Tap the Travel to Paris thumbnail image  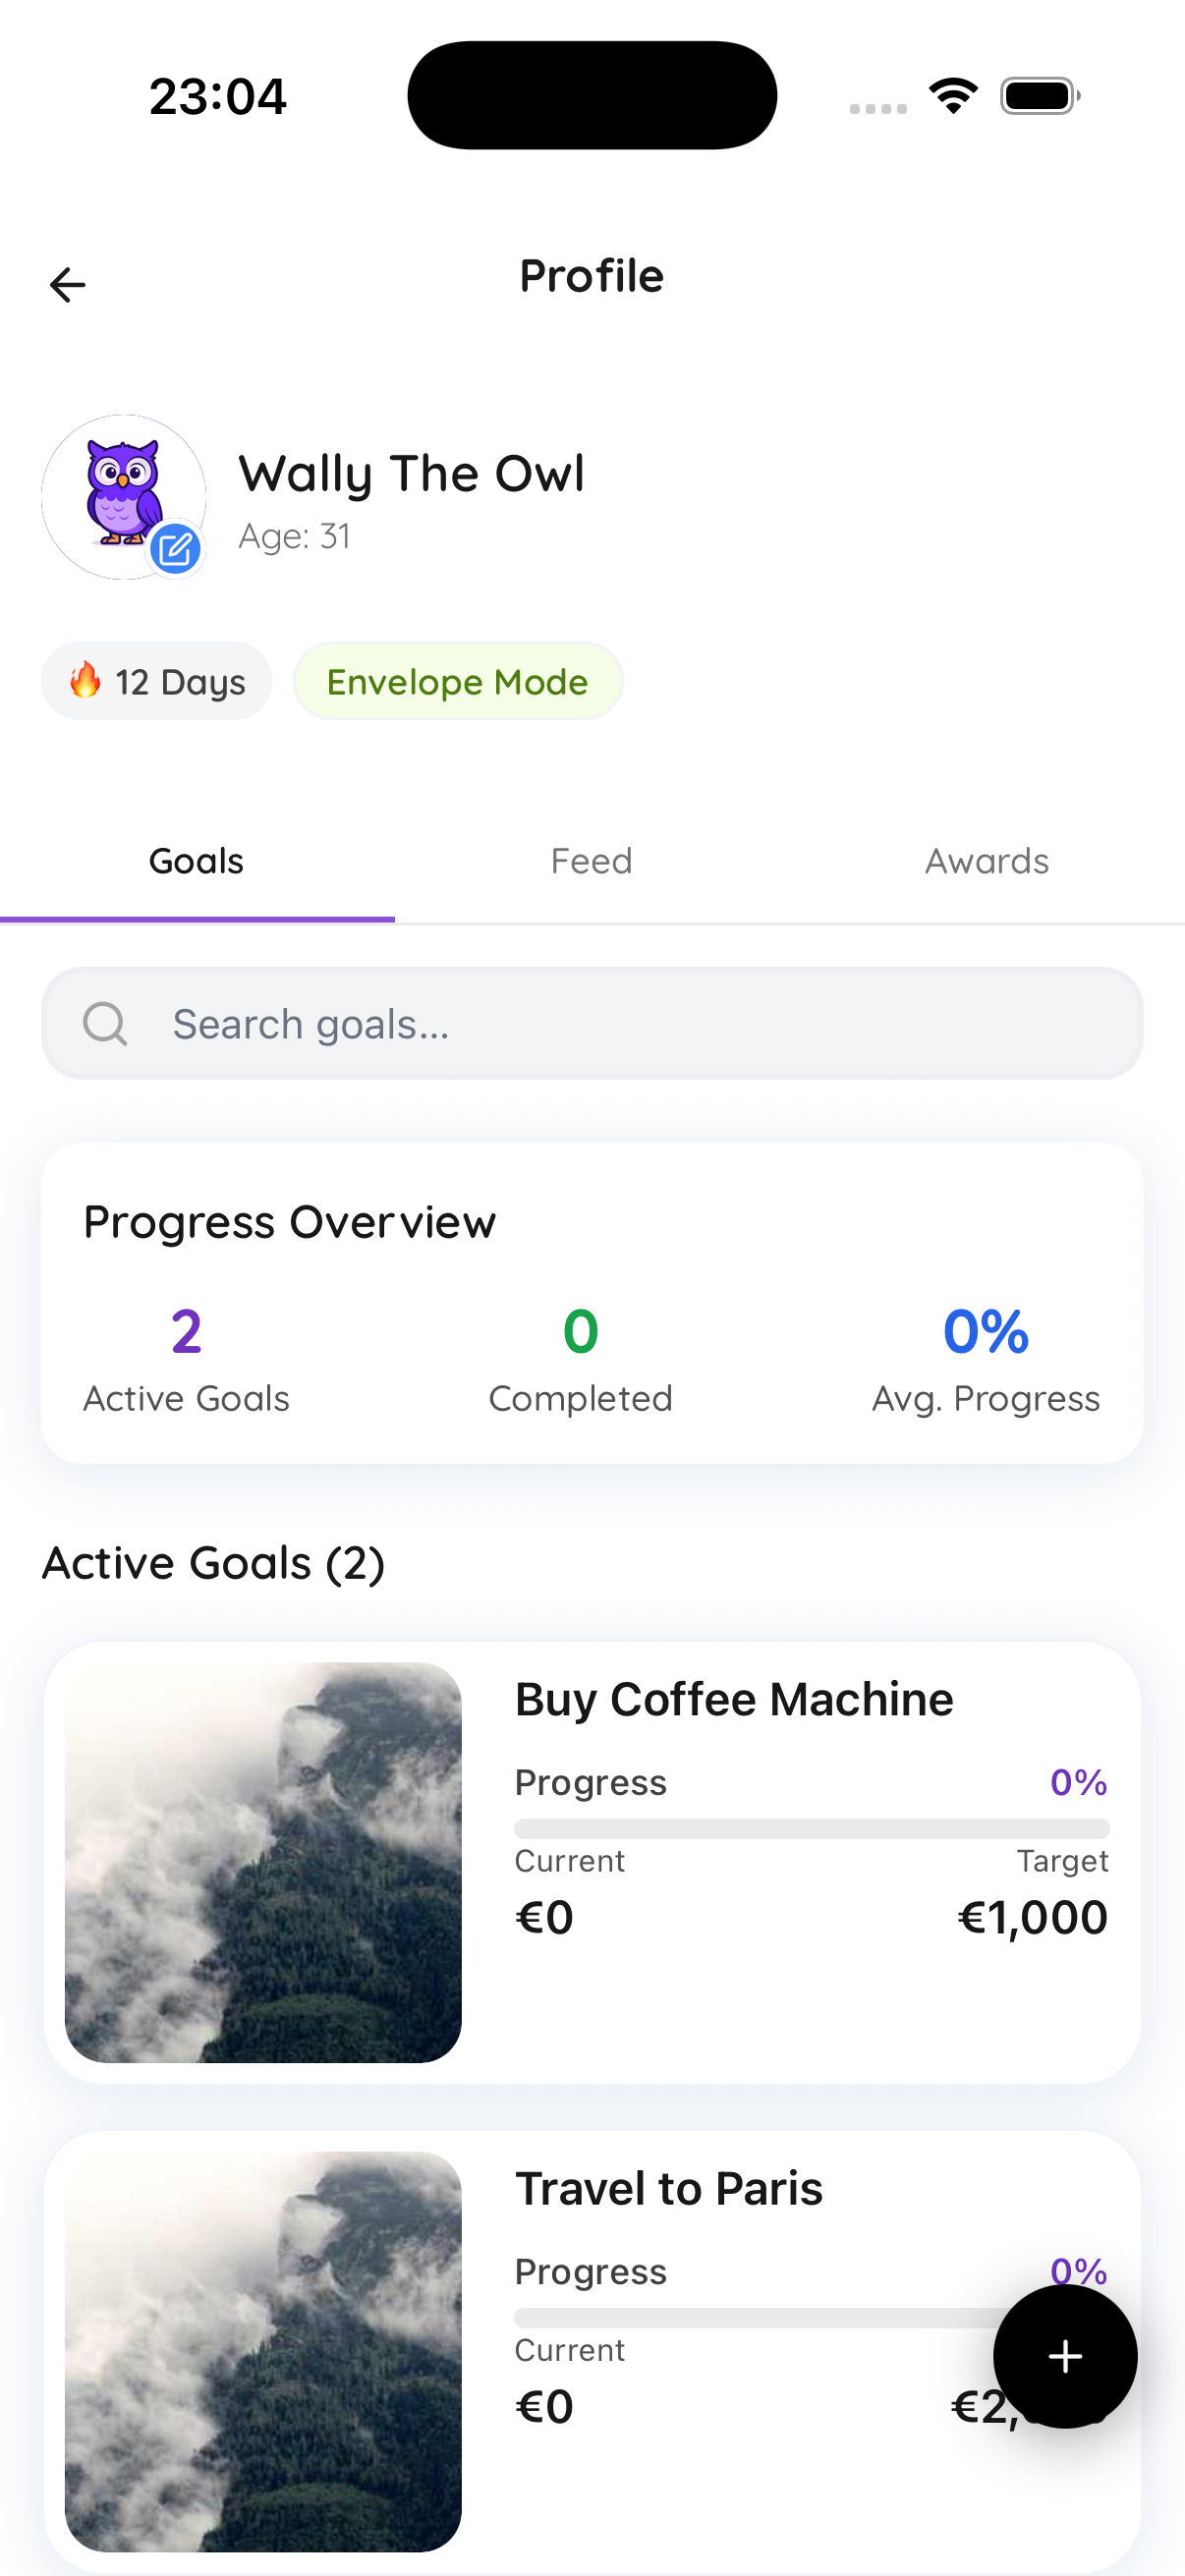(x=263, y=2351)
